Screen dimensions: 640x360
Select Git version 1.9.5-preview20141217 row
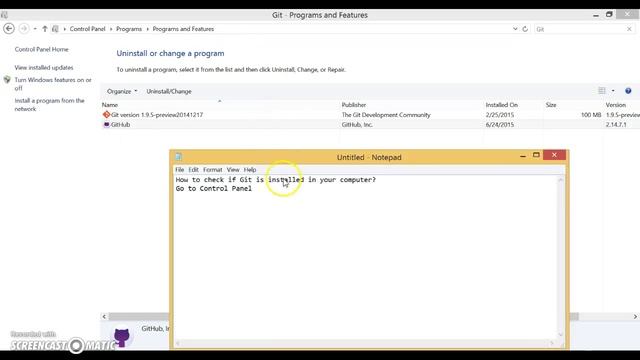(x=370, y=115)
